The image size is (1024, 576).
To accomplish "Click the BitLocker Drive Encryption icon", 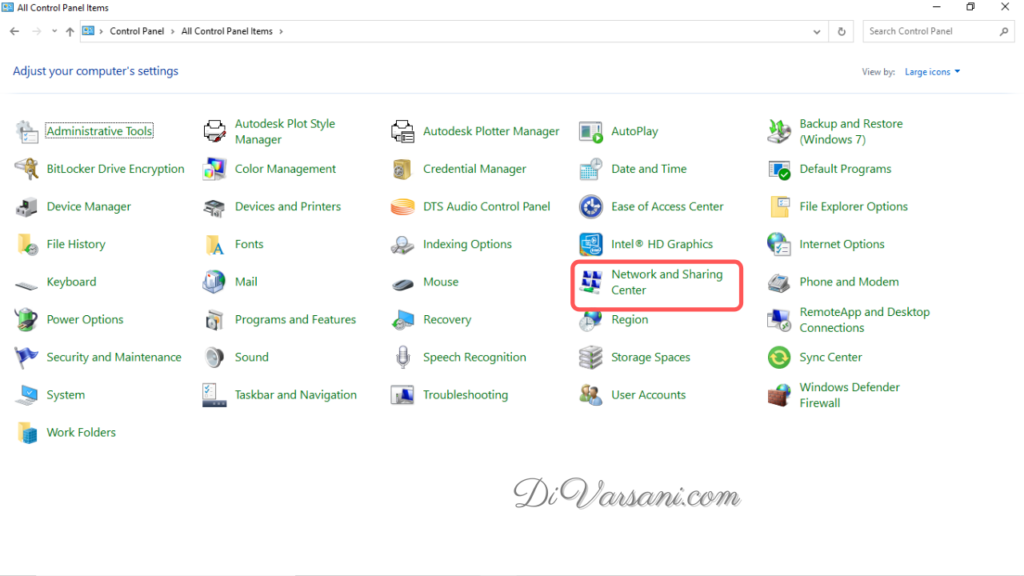I will click(27, 169).
